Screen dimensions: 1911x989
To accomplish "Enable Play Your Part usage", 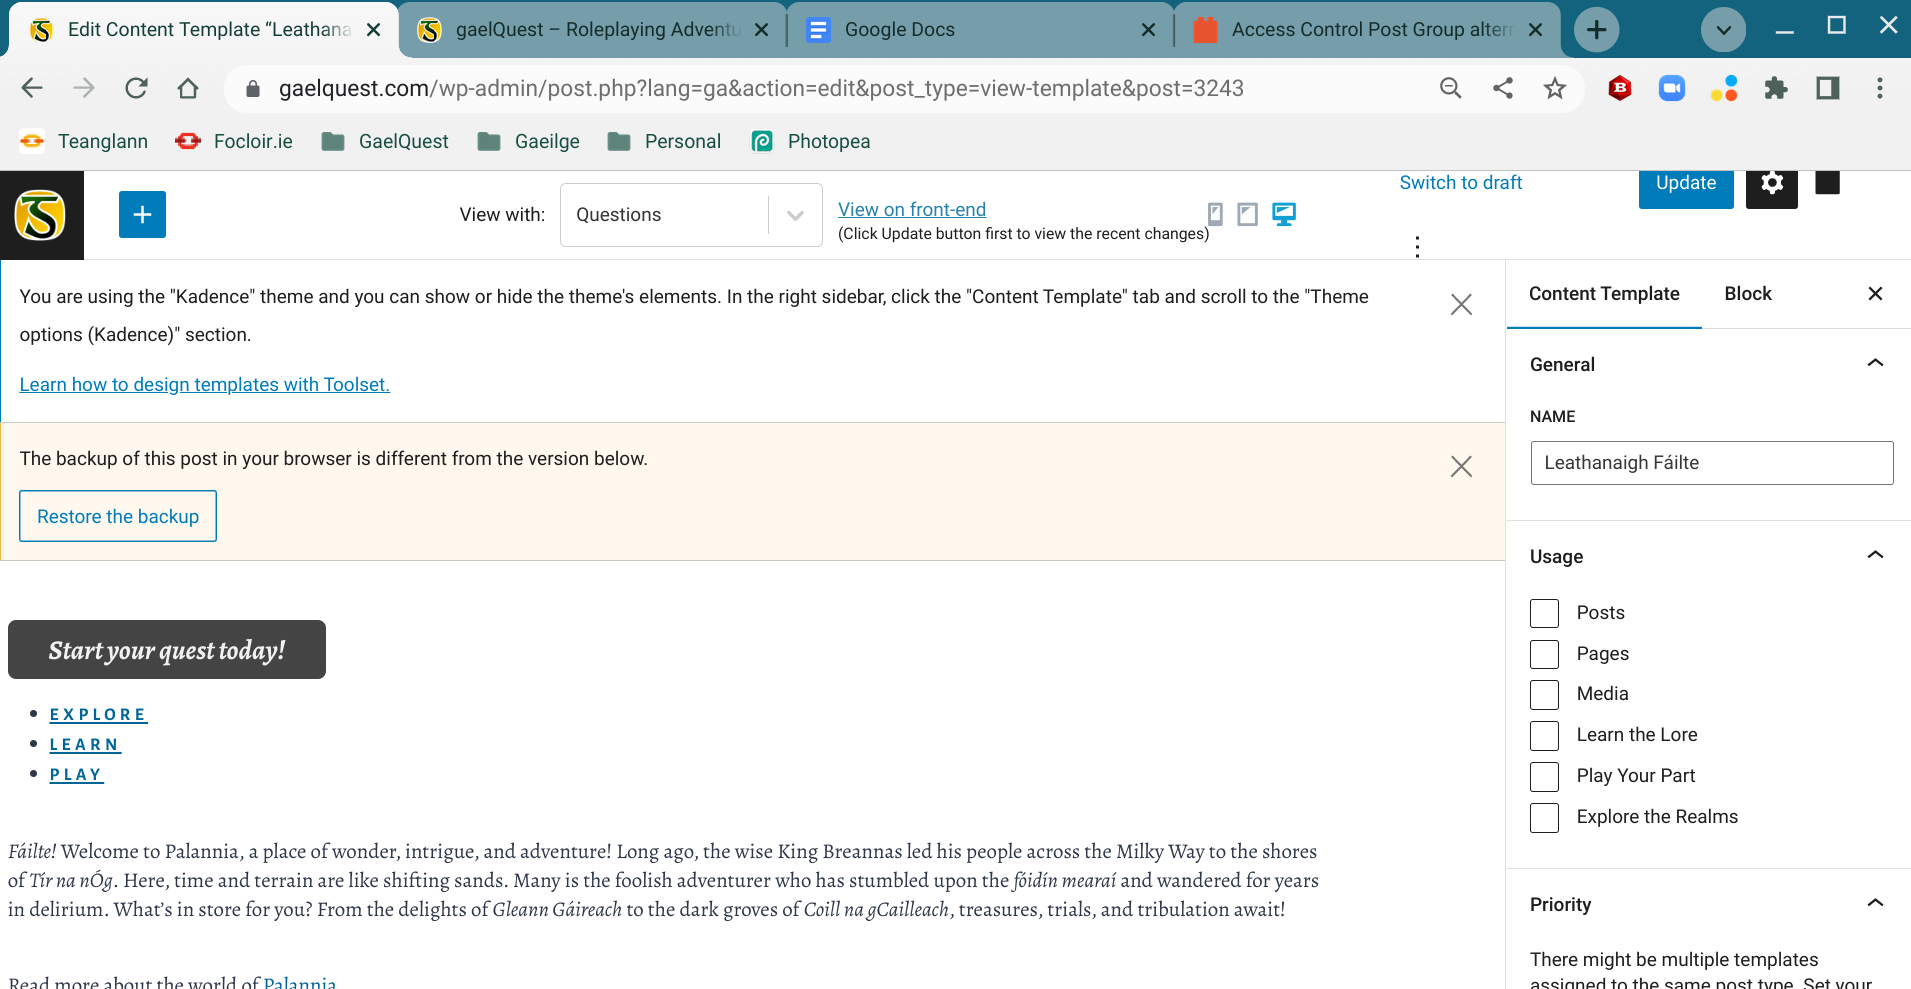I will click(x=1544, y=776).
